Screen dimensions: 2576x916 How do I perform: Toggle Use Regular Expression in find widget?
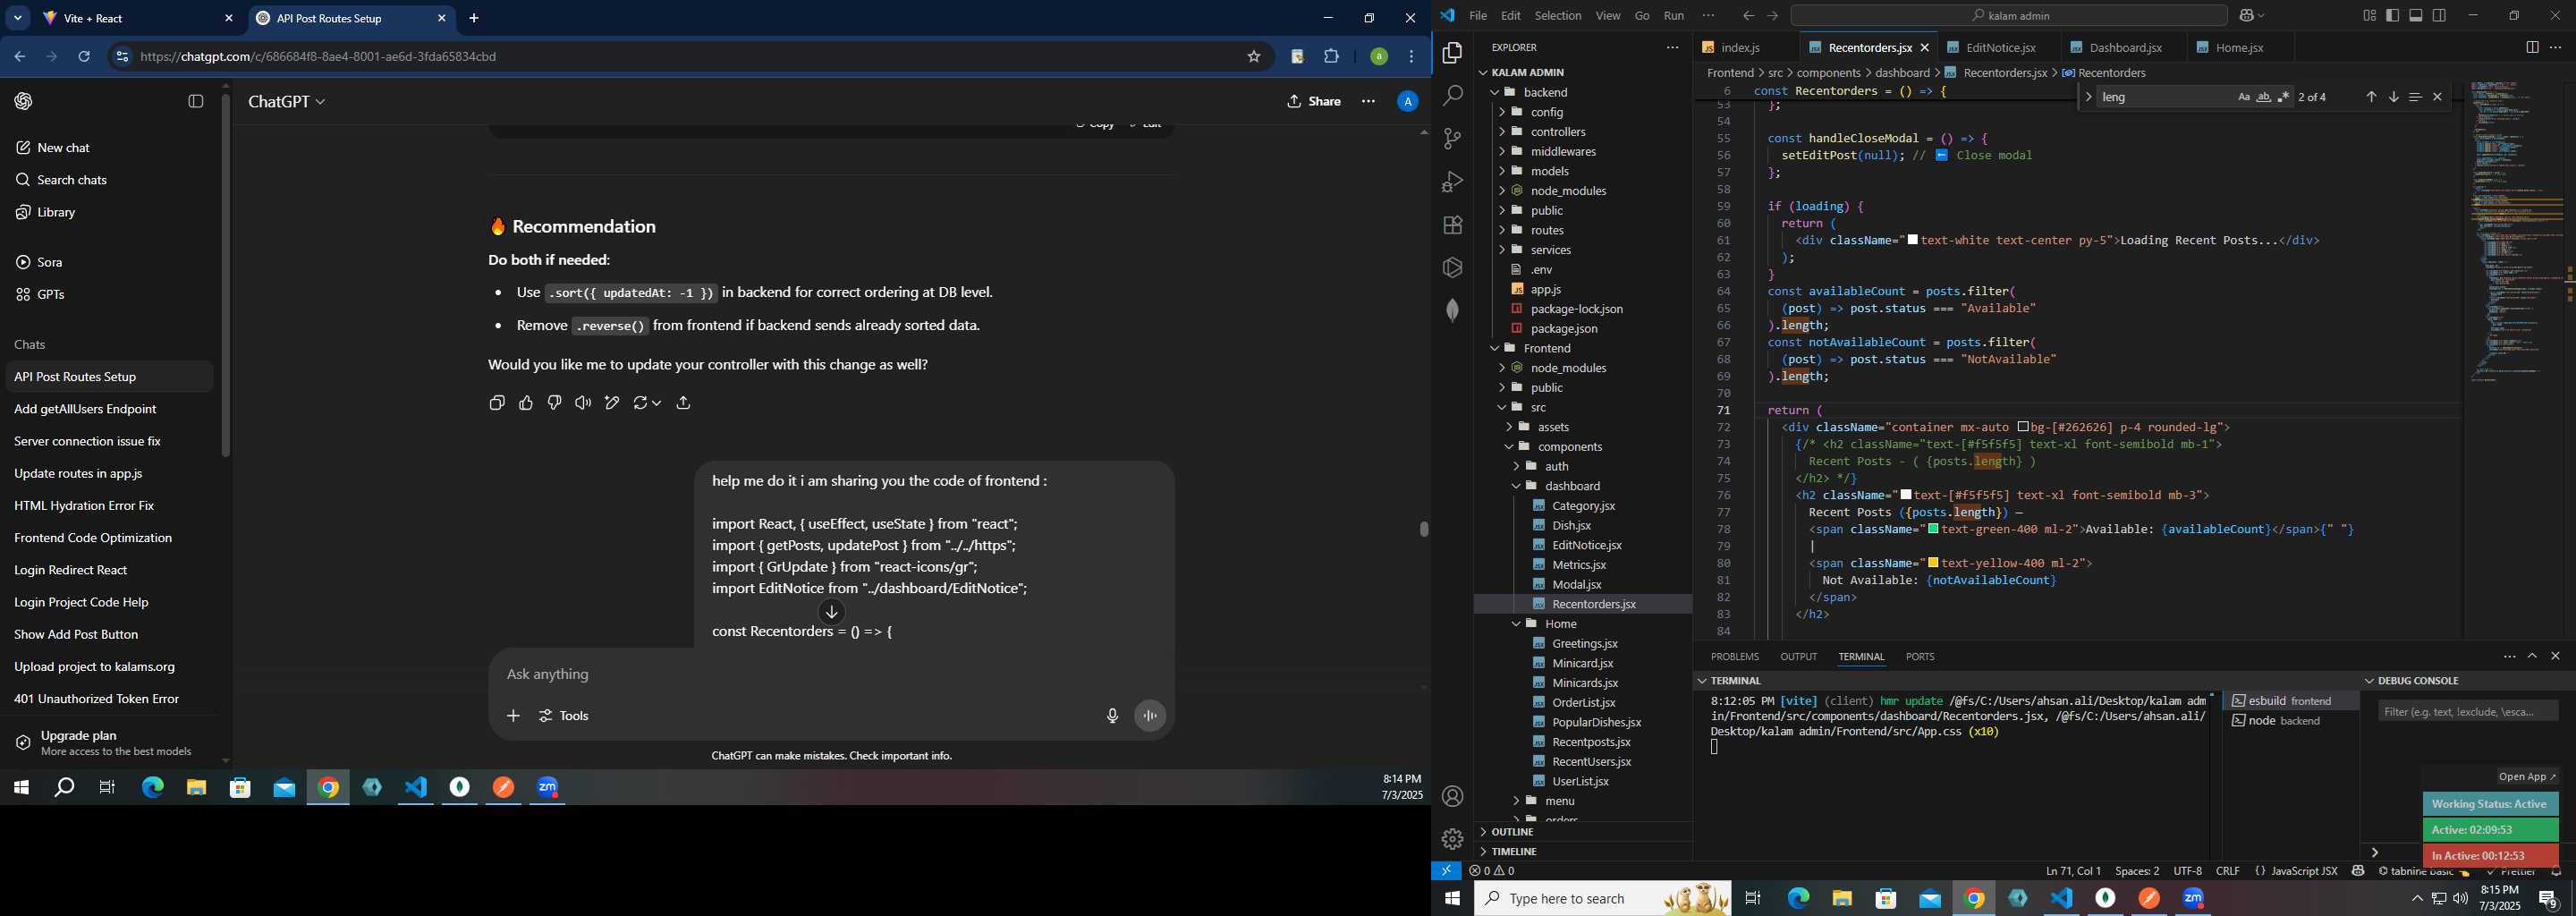[2283, 97]
